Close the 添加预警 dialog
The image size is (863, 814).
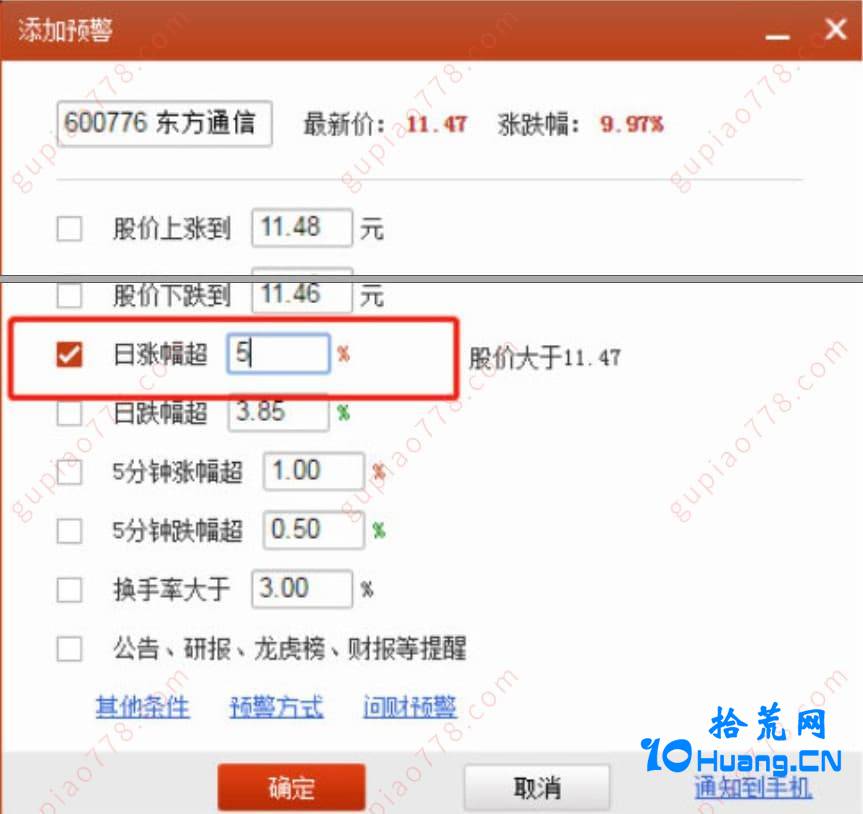click(835, 29)
